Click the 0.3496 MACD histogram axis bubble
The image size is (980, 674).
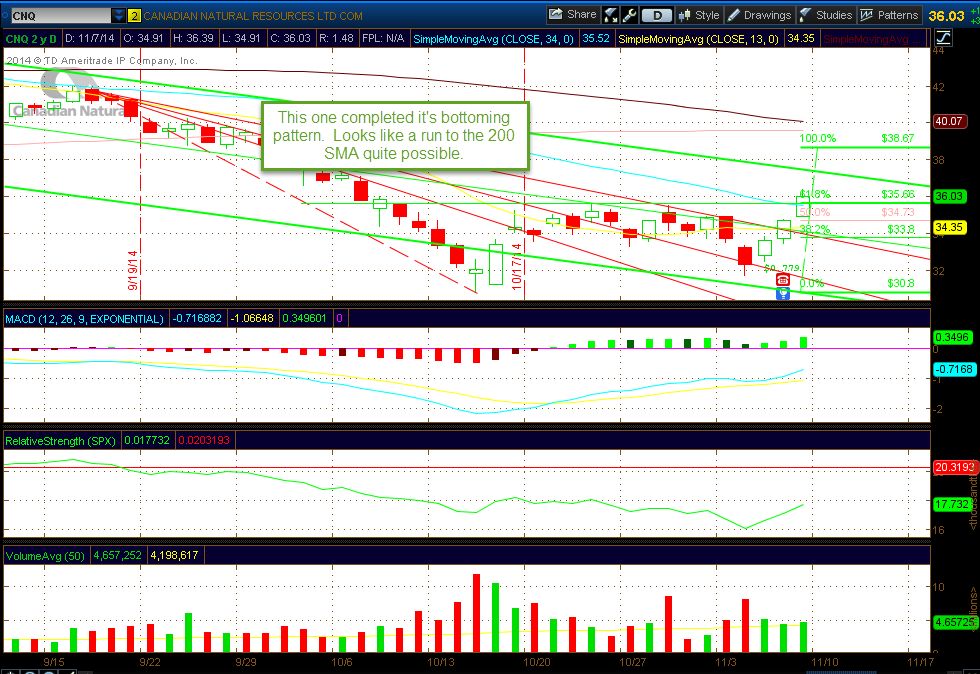(951, 338)
